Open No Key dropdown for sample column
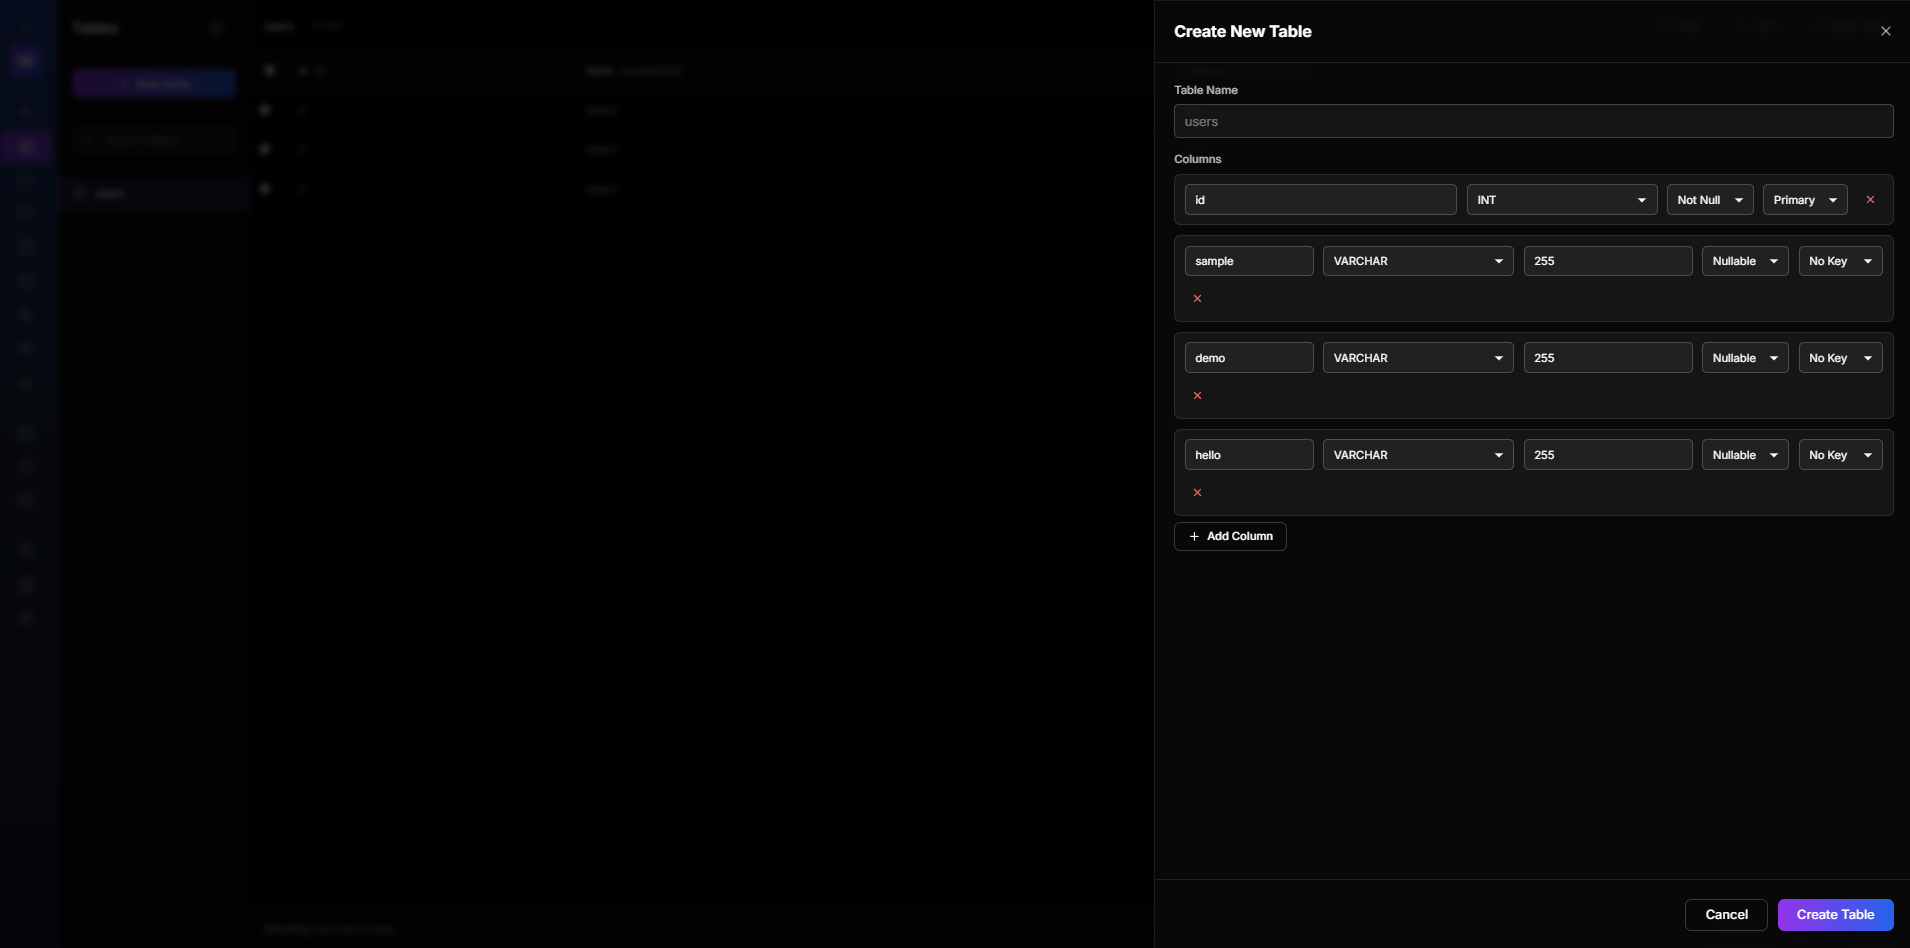This screenshot has height=948, width=1910. (1839, 261)
